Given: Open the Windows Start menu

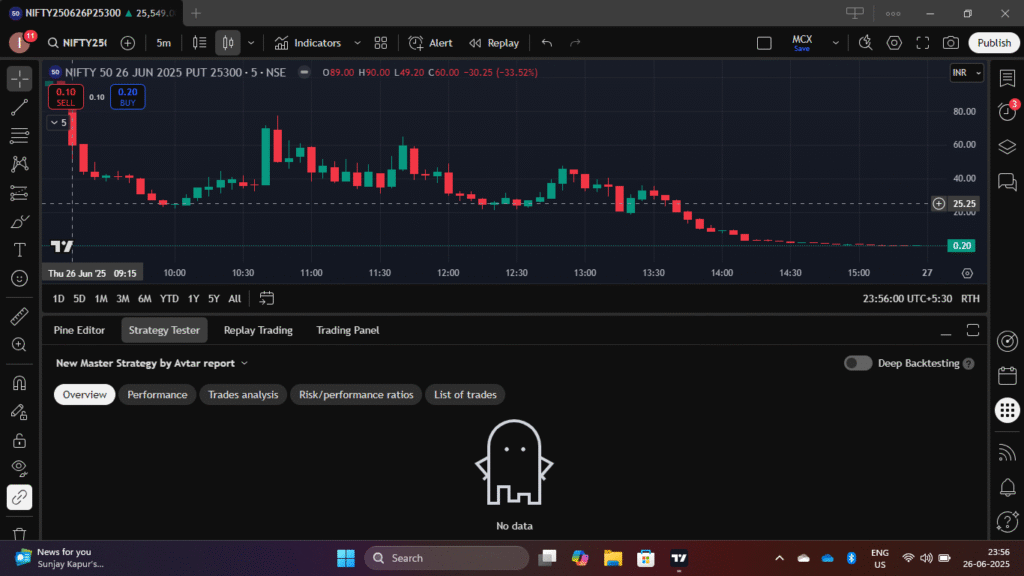Looking at the screenshot, I should pos(345,558).
